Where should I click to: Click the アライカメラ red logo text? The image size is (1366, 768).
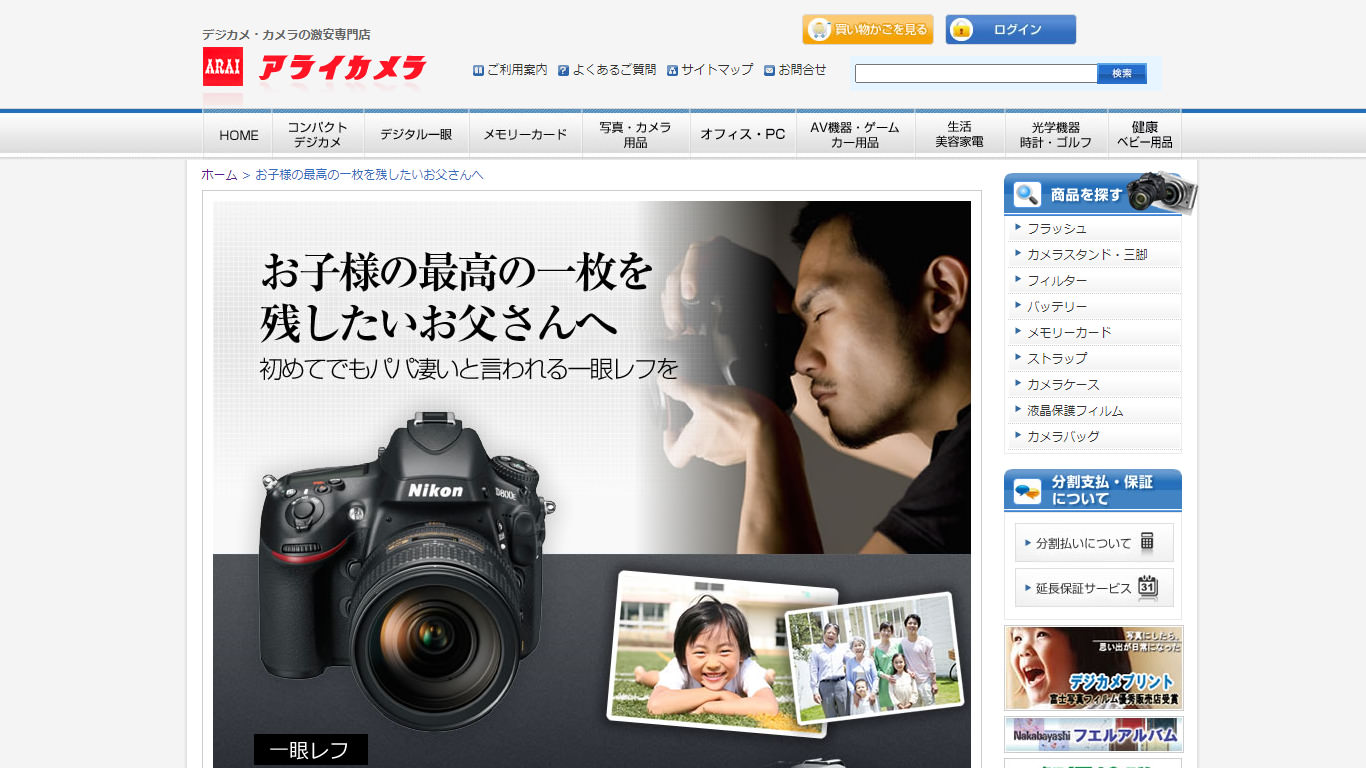tap(343, 68)
